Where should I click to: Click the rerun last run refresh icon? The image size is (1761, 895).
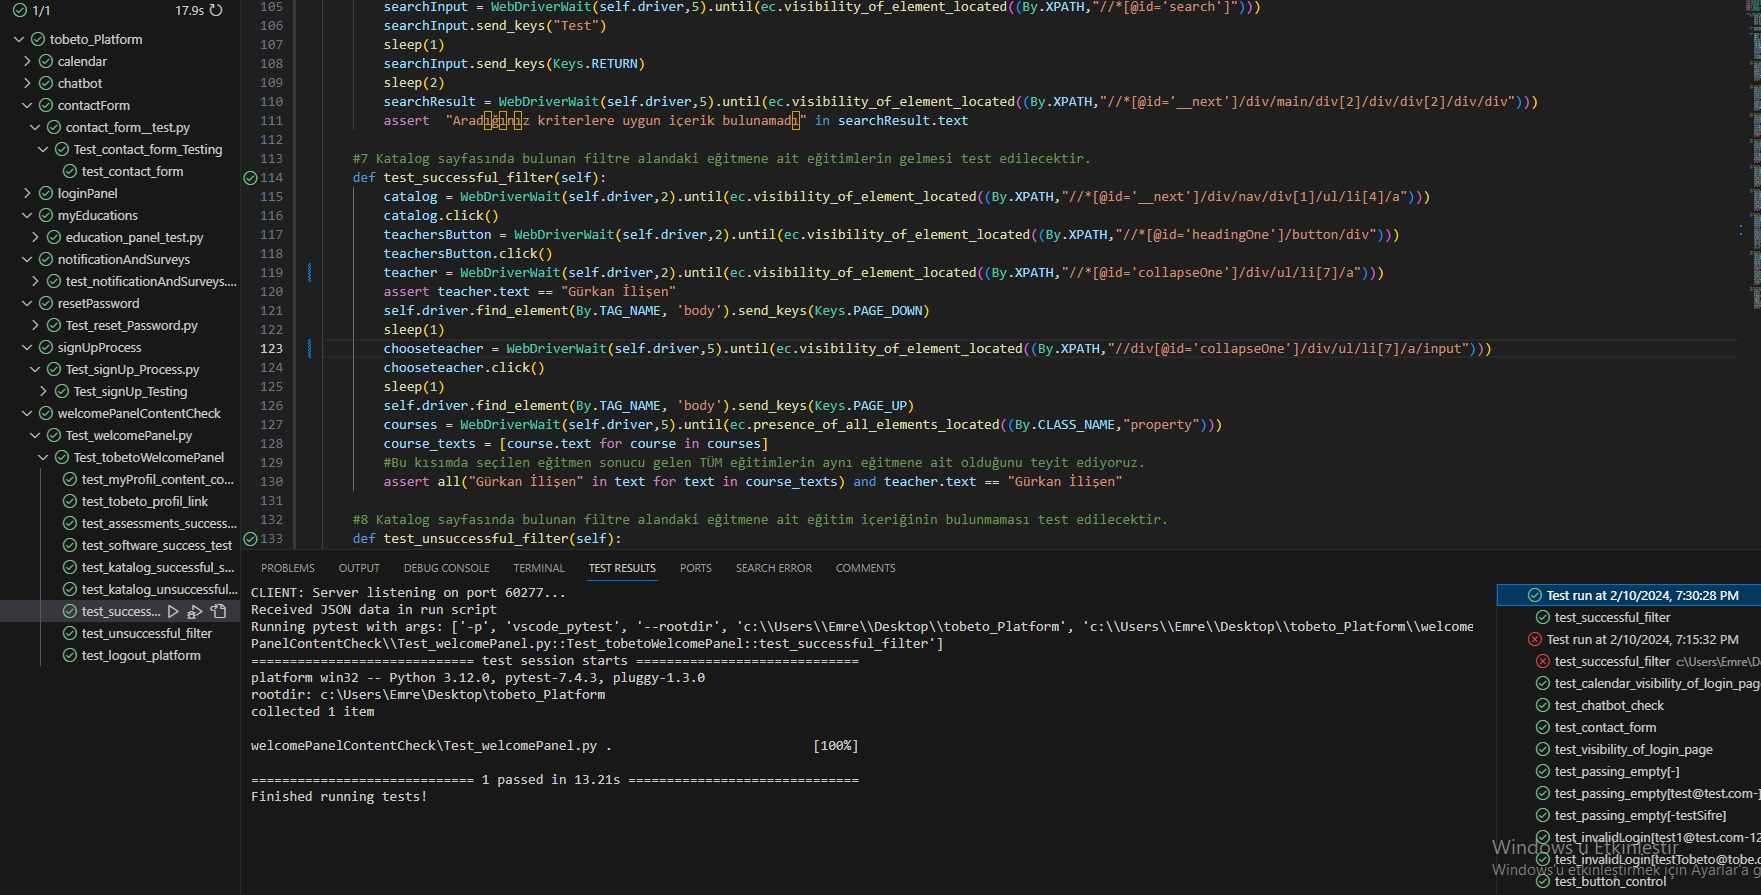[x=216, y=10]
